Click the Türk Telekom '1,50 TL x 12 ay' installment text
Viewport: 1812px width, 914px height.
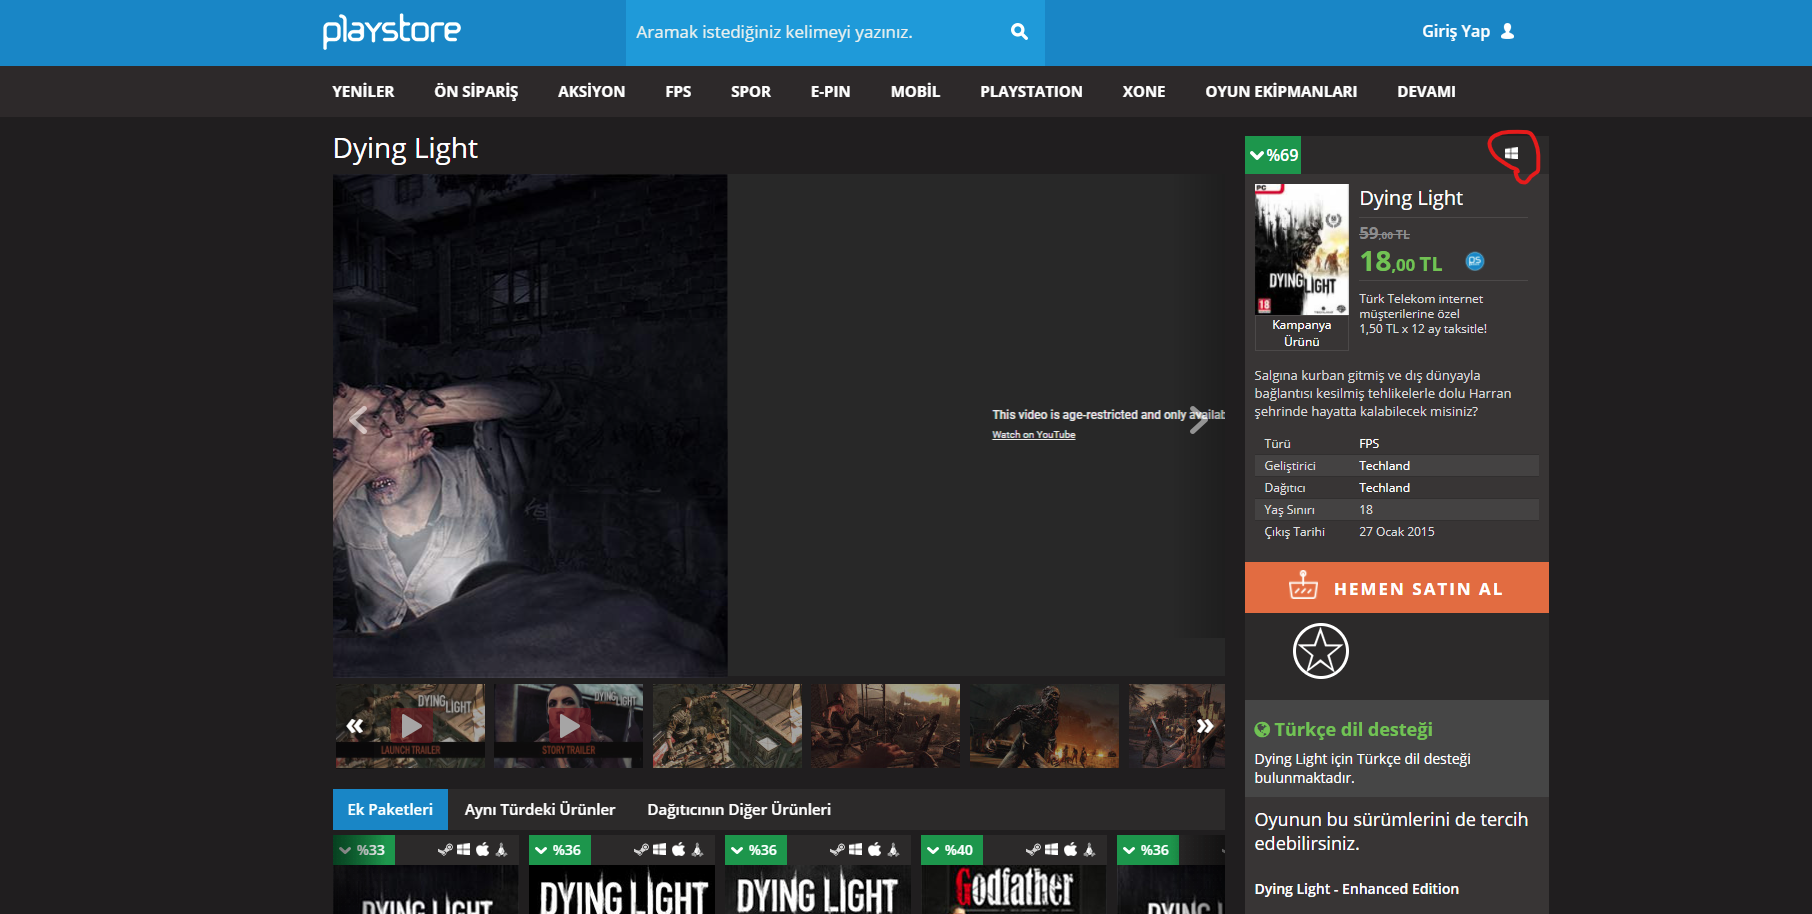click(1423, 329)
